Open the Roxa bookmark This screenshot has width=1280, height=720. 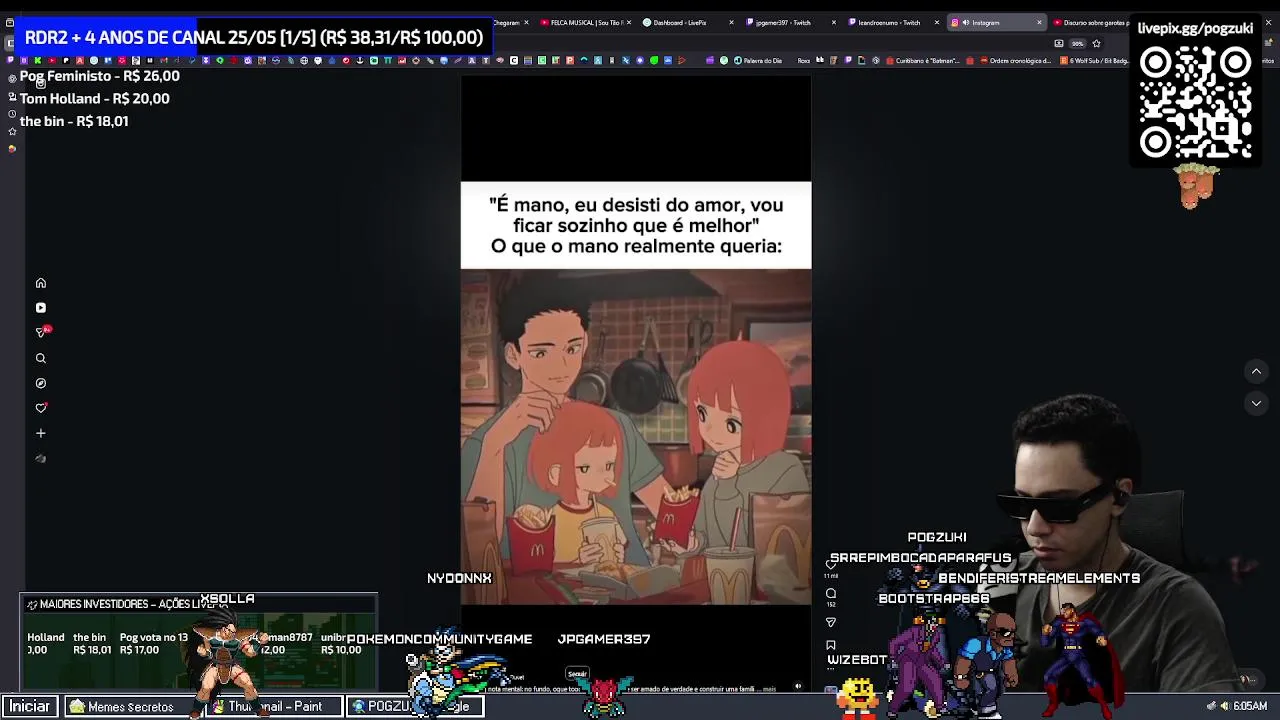tap(804, 60)
